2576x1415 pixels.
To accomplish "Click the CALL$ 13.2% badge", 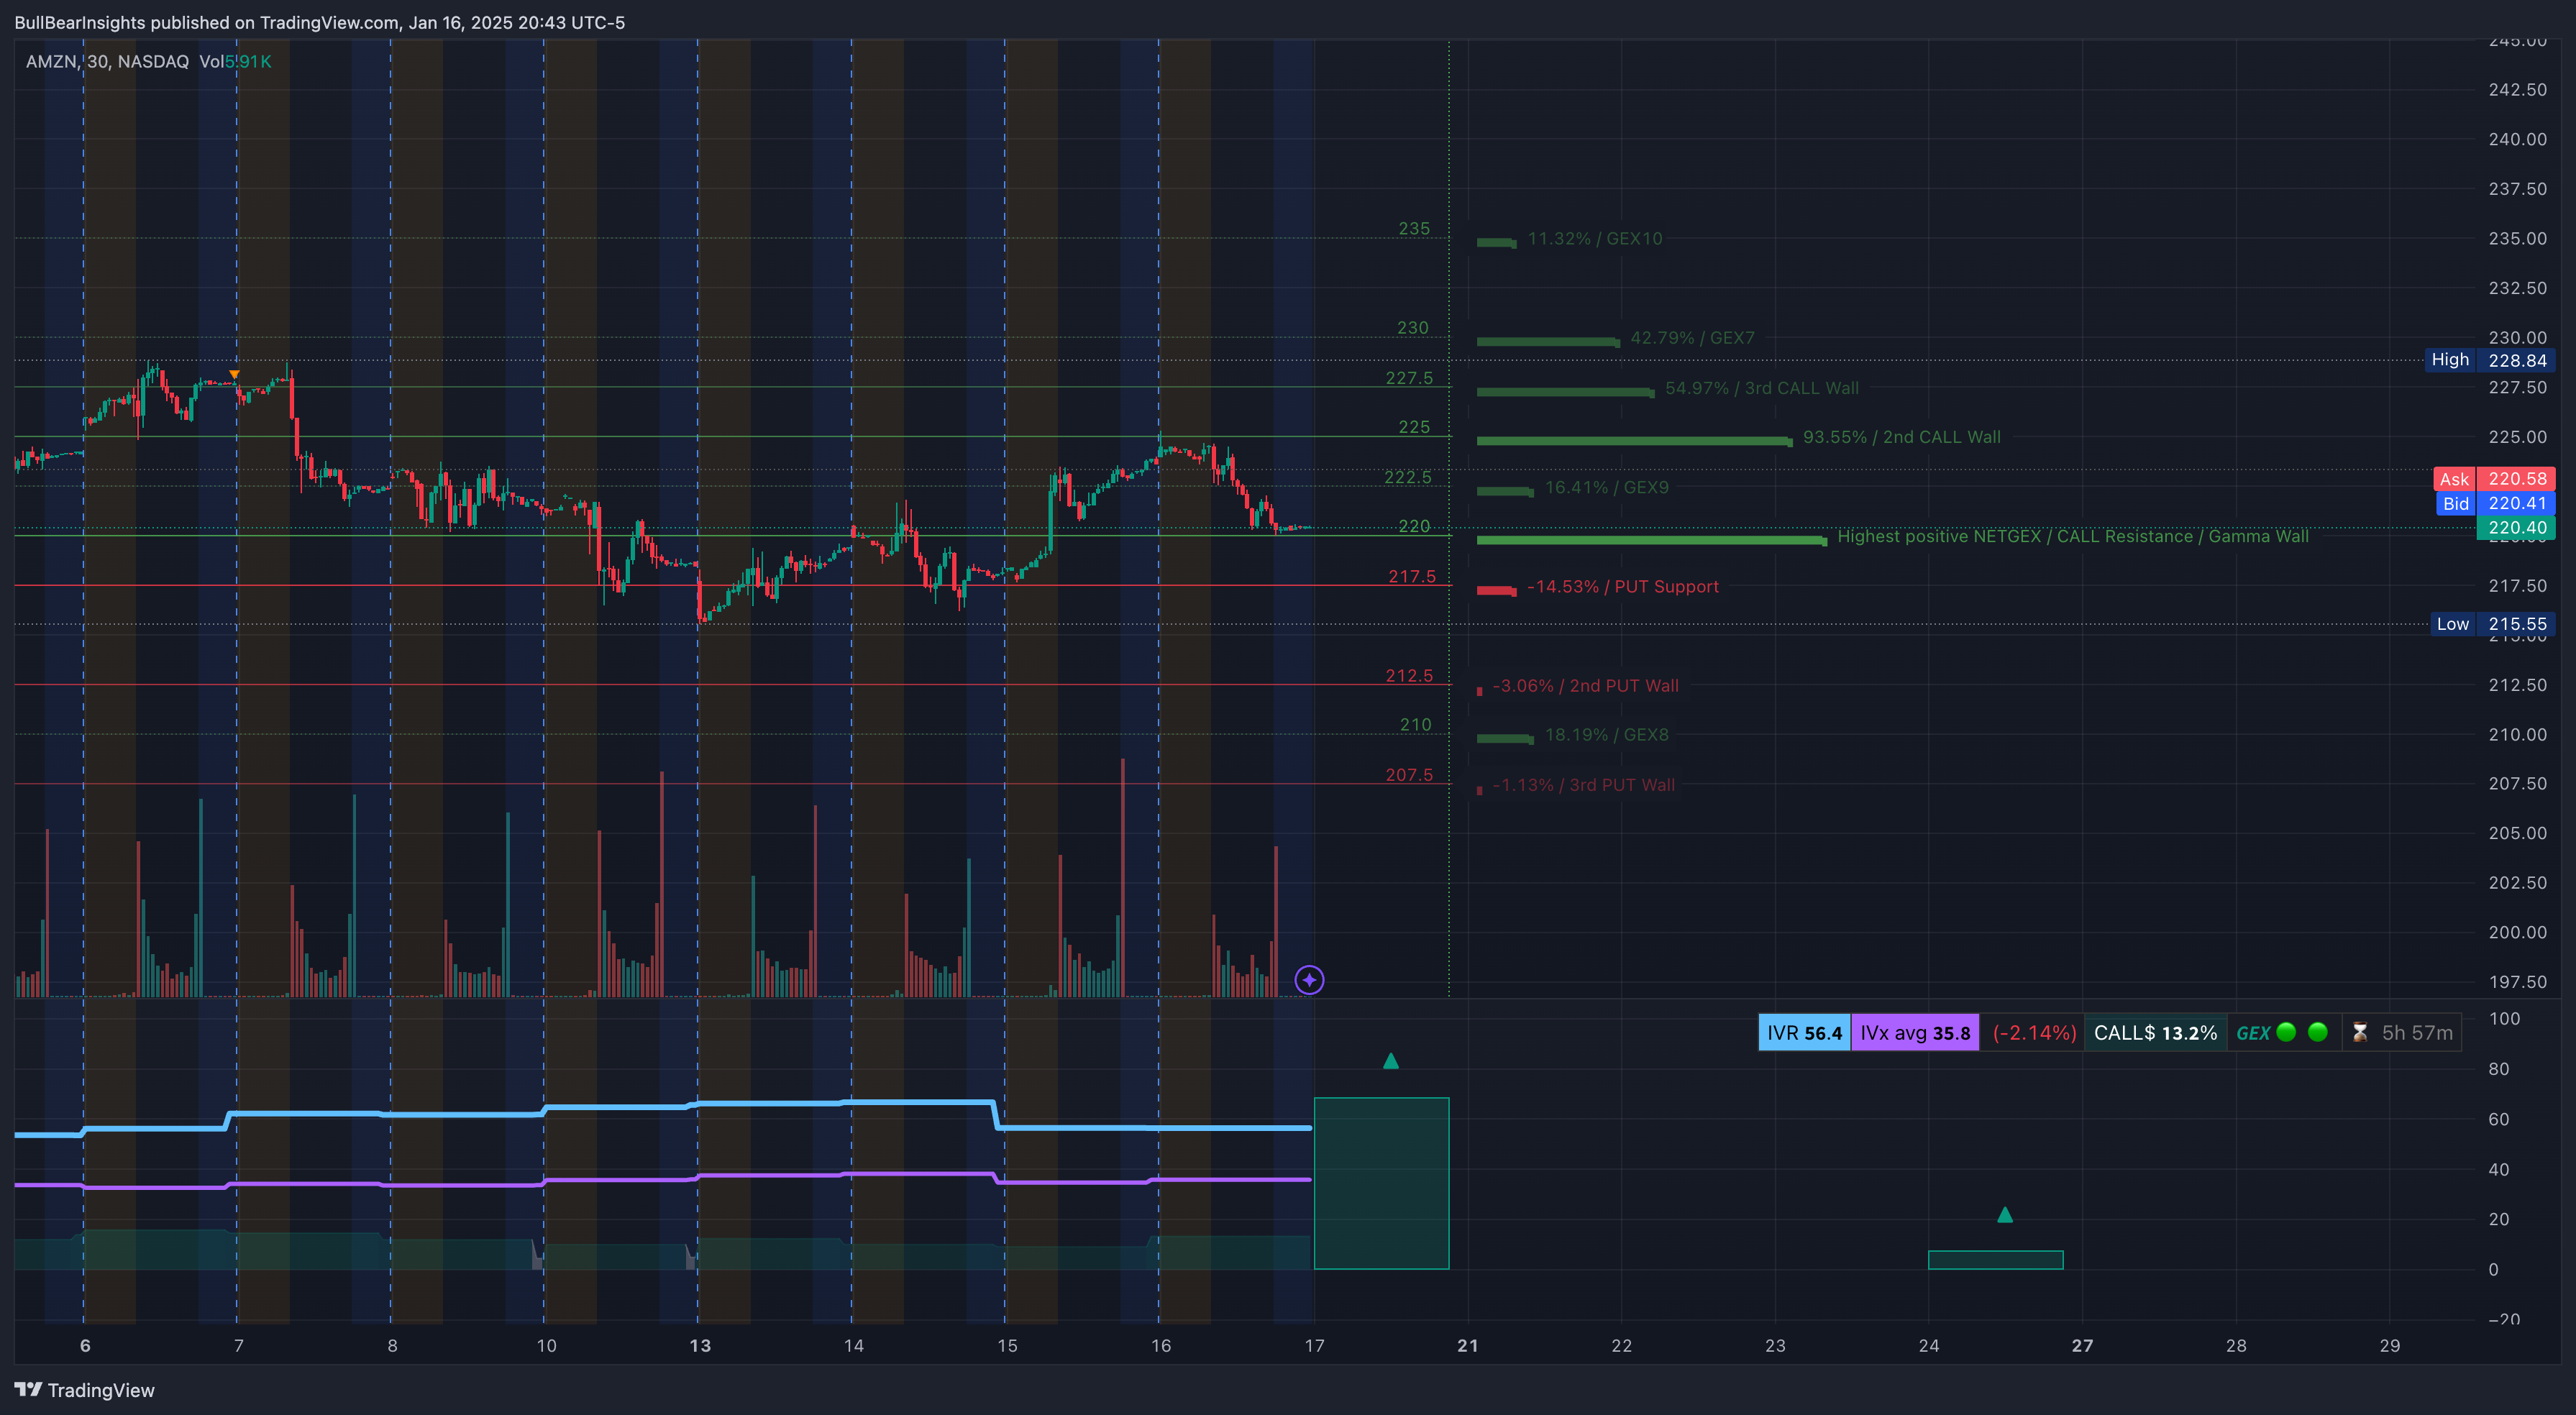I will 2155,1033.
